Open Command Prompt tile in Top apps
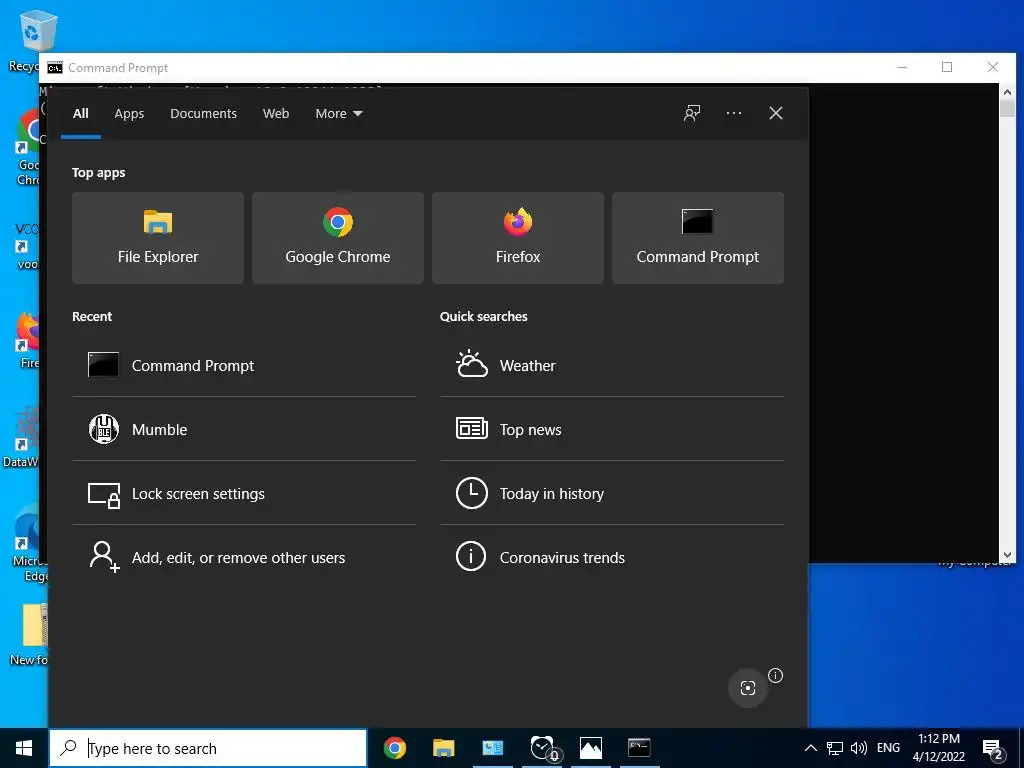This screenshot has height=768, width=1024. point(697,238)
